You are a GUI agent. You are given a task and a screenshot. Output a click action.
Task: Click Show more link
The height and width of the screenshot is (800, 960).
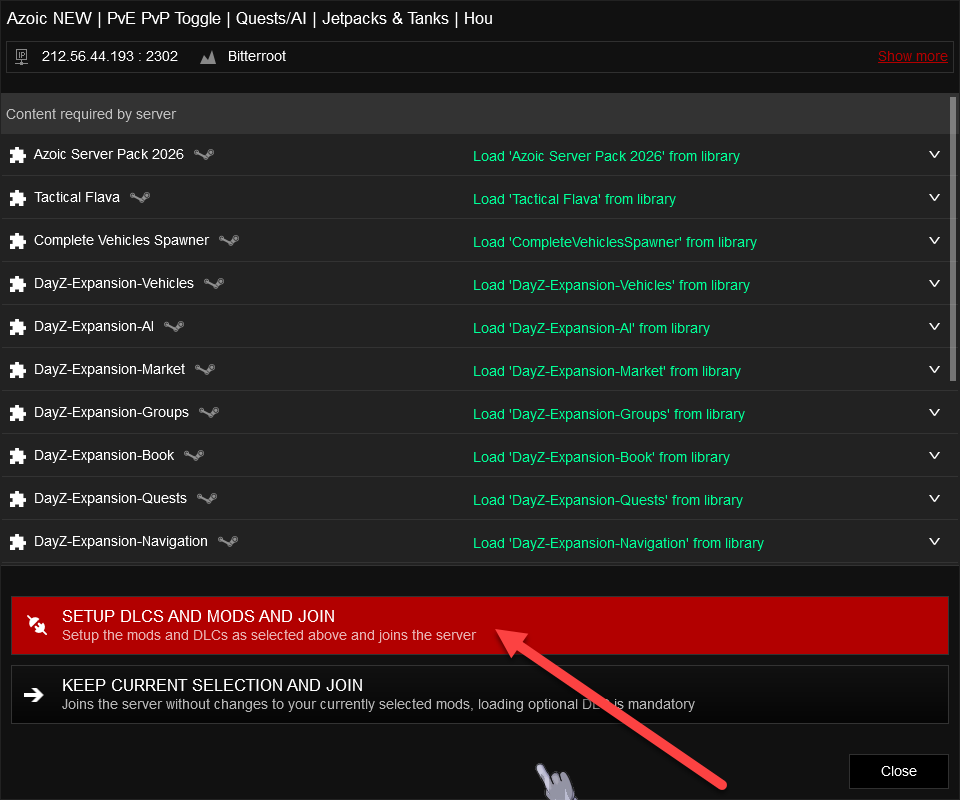pyautogui.click(x=912, y=56)
